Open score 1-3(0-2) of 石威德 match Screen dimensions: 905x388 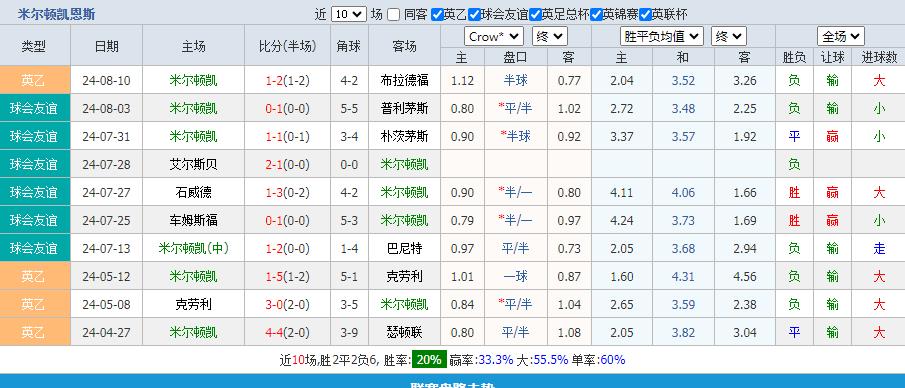point(287,193)
